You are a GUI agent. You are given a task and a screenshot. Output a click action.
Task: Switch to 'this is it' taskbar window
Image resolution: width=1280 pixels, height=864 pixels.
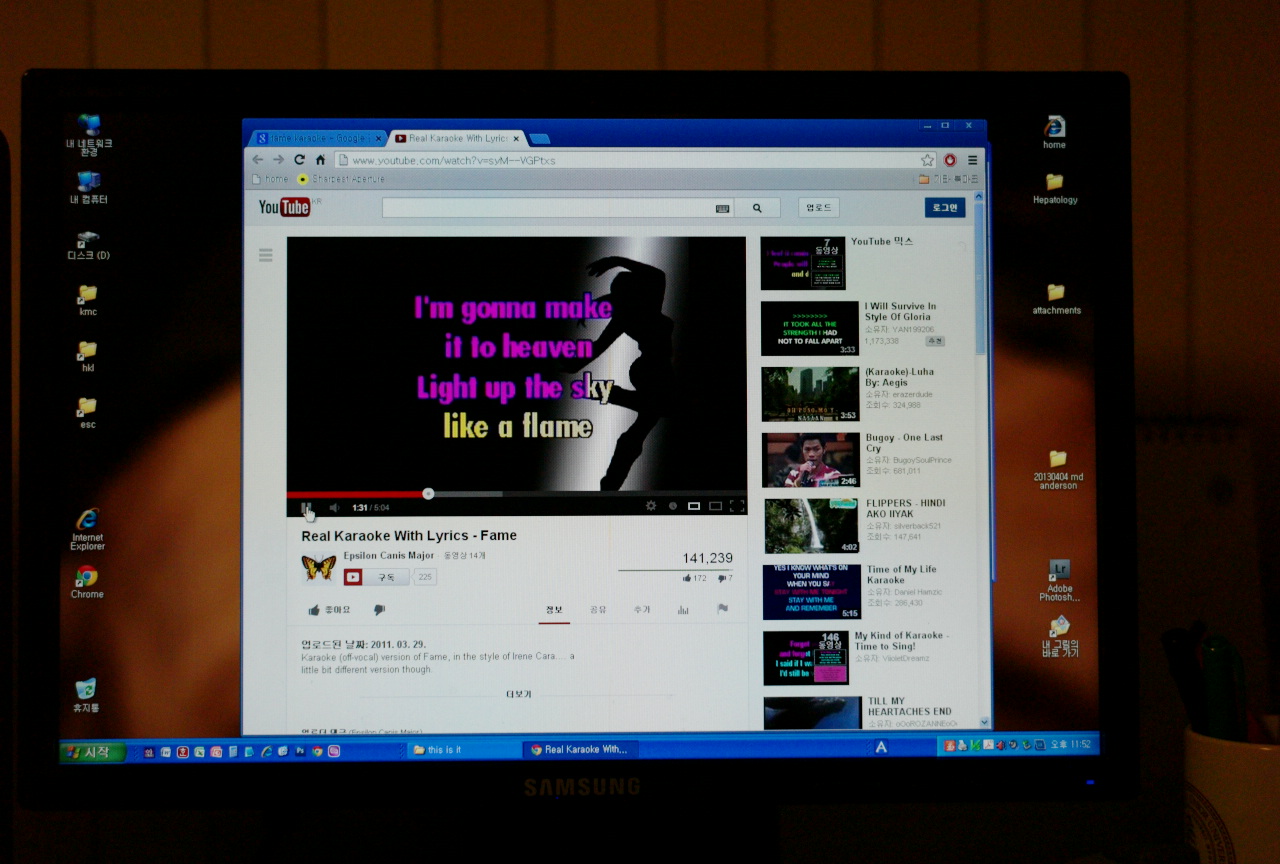pos(463,749)
